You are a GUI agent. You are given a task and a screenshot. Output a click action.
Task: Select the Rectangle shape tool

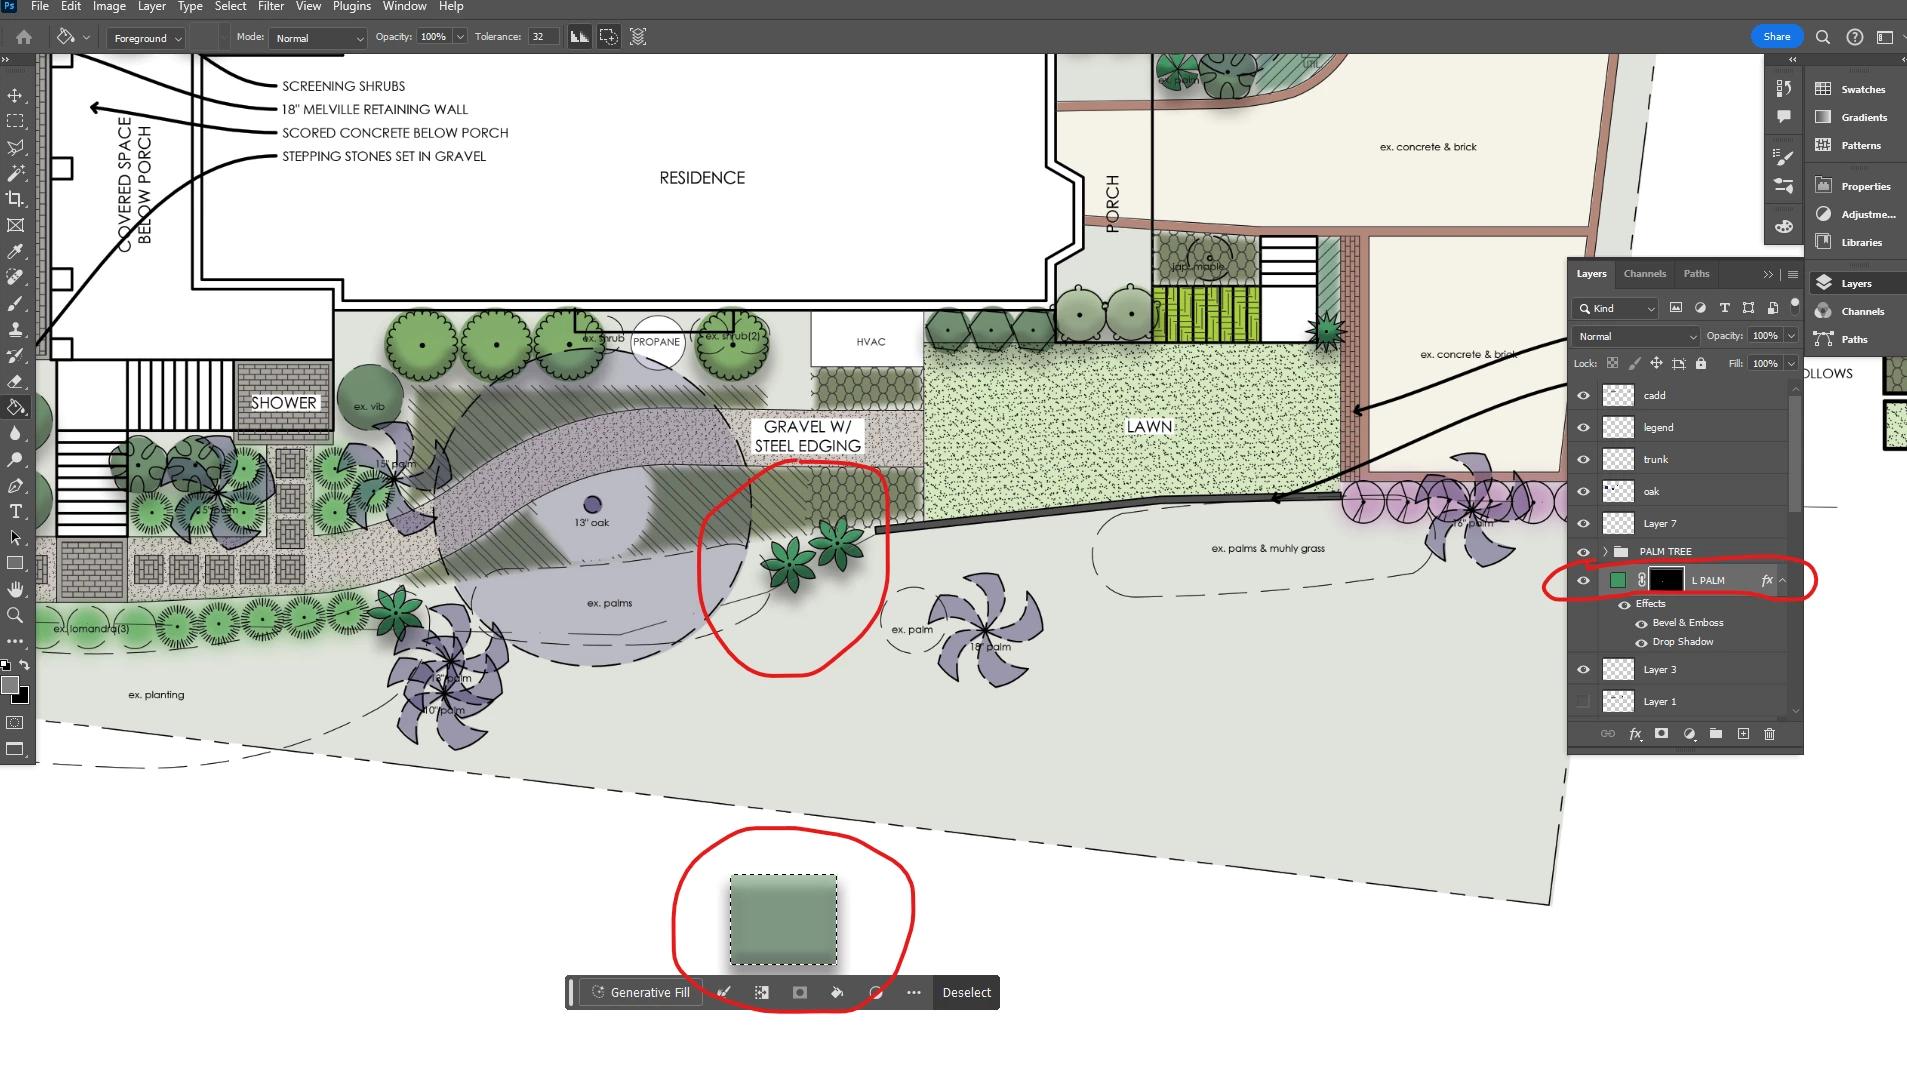[15, 563]
